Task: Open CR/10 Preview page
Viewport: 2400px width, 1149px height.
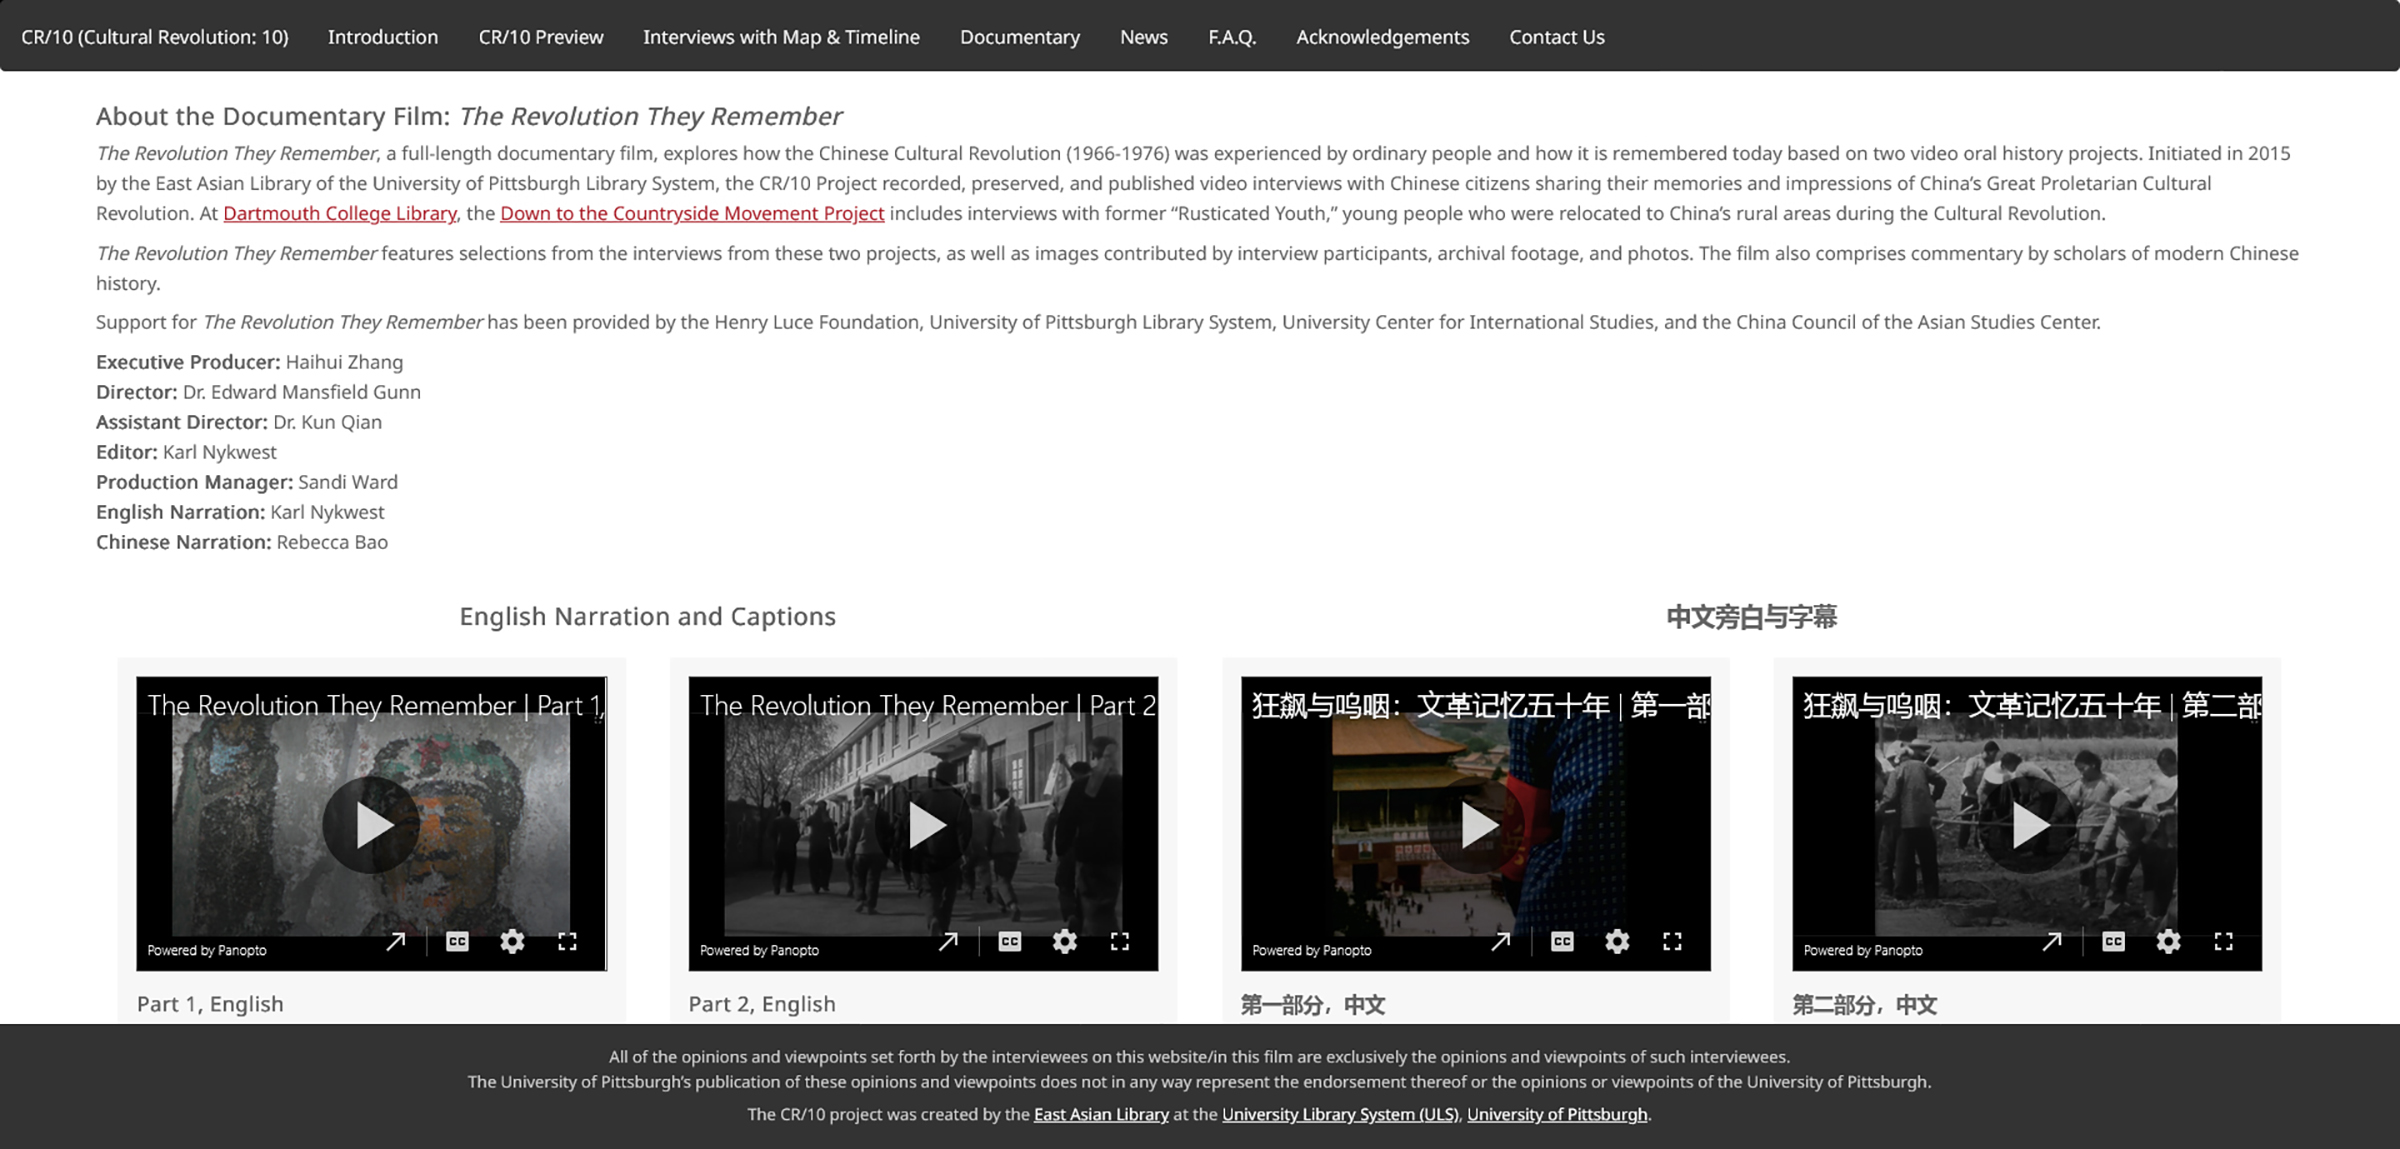Action: coord(541,37)
